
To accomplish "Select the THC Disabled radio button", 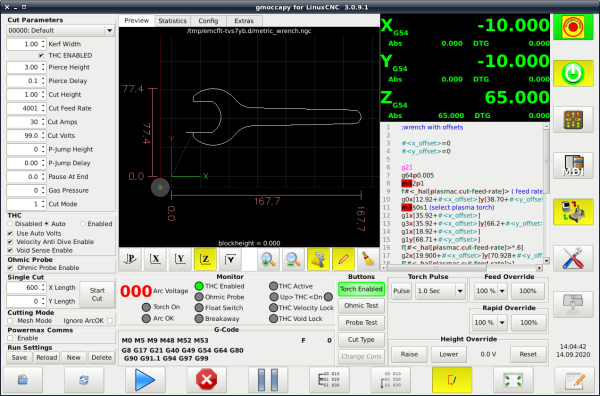I will click(x=10, y=224).
